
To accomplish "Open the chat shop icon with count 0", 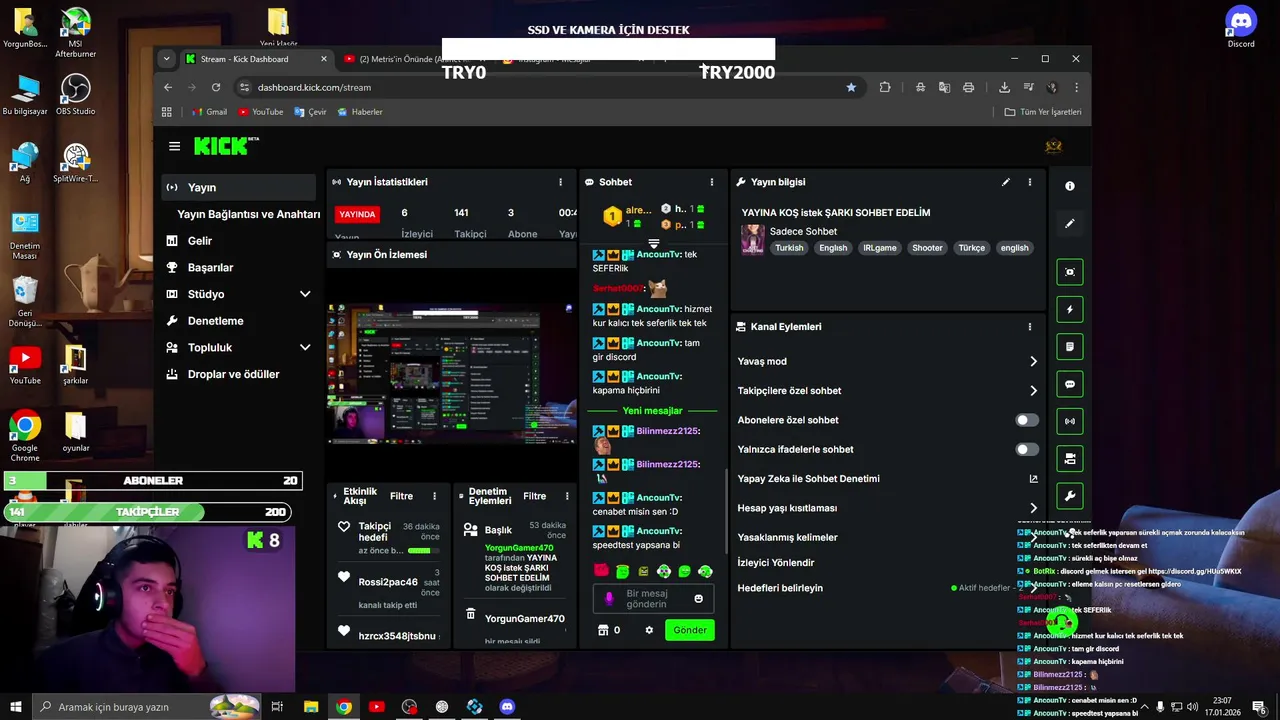I will point(608,630).
